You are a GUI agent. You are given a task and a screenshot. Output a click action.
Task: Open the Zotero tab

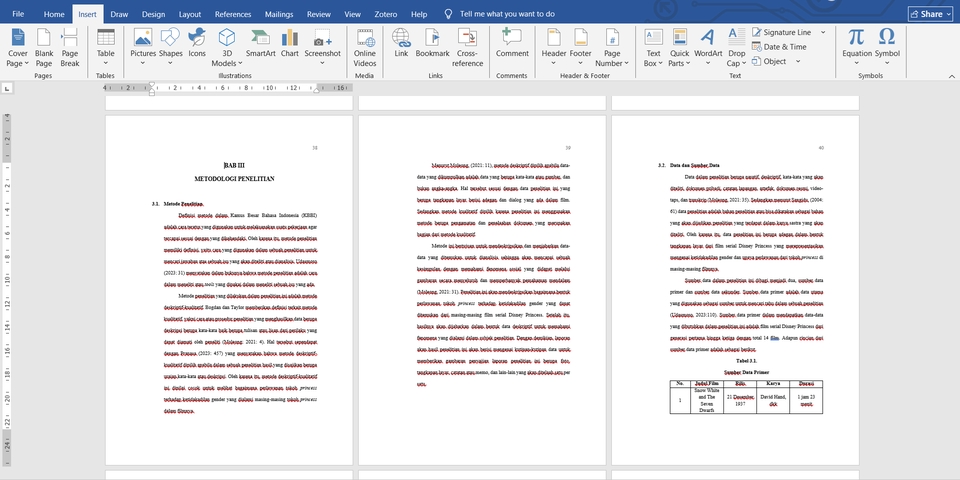pyautogui.click(x=386, y=13)
